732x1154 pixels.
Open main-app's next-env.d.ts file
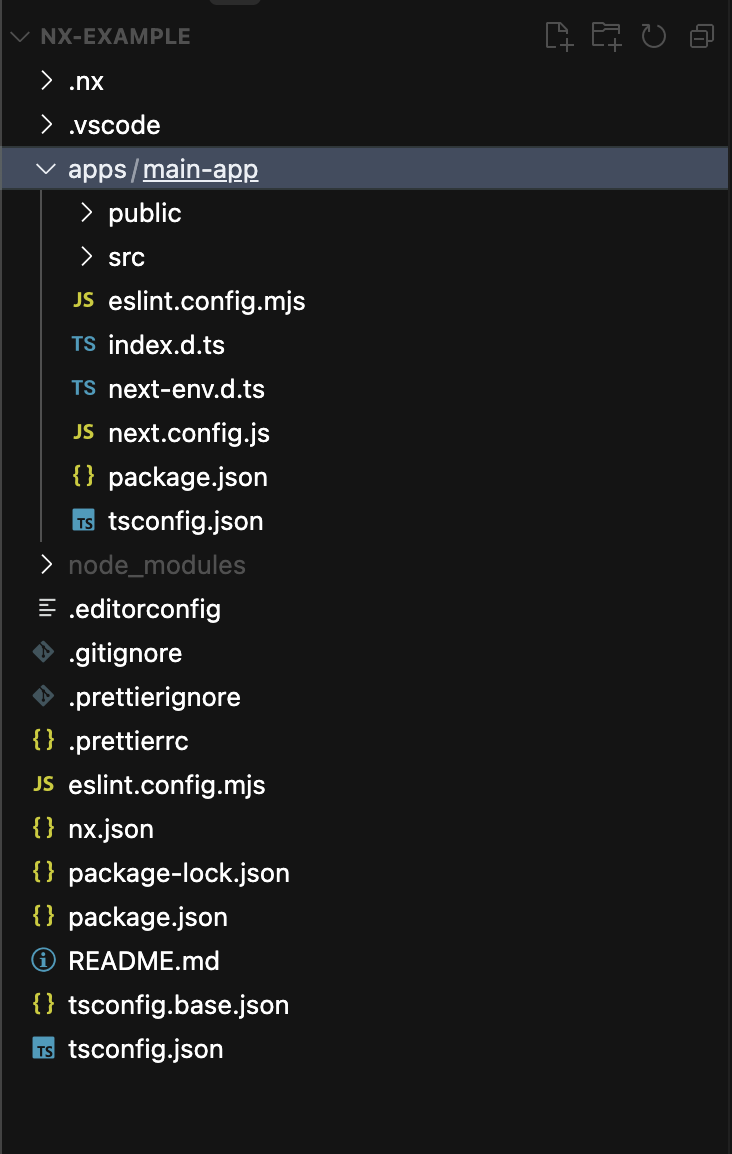(x=186, y=389)
